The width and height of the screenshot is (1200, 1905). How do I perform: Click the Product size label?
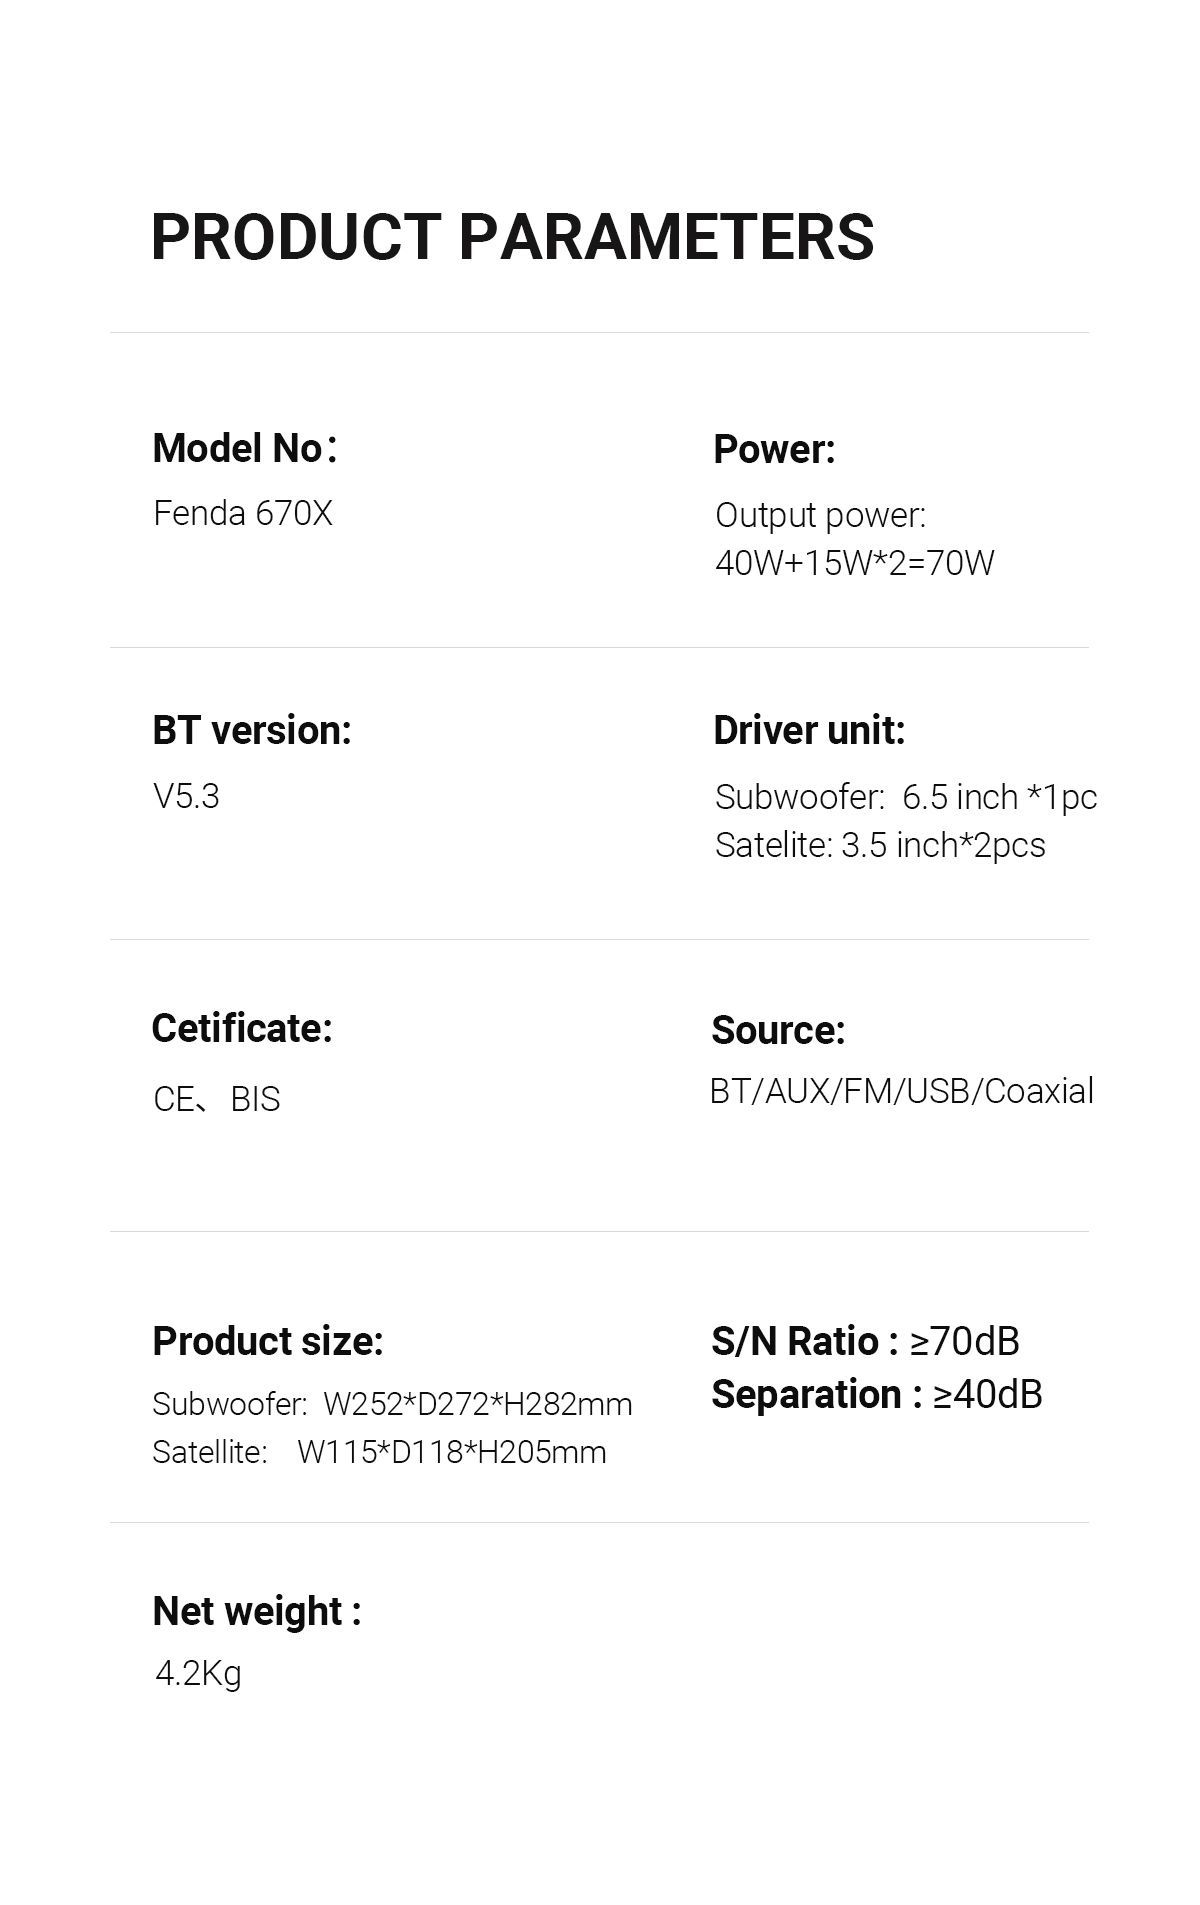coord(268,1341)
